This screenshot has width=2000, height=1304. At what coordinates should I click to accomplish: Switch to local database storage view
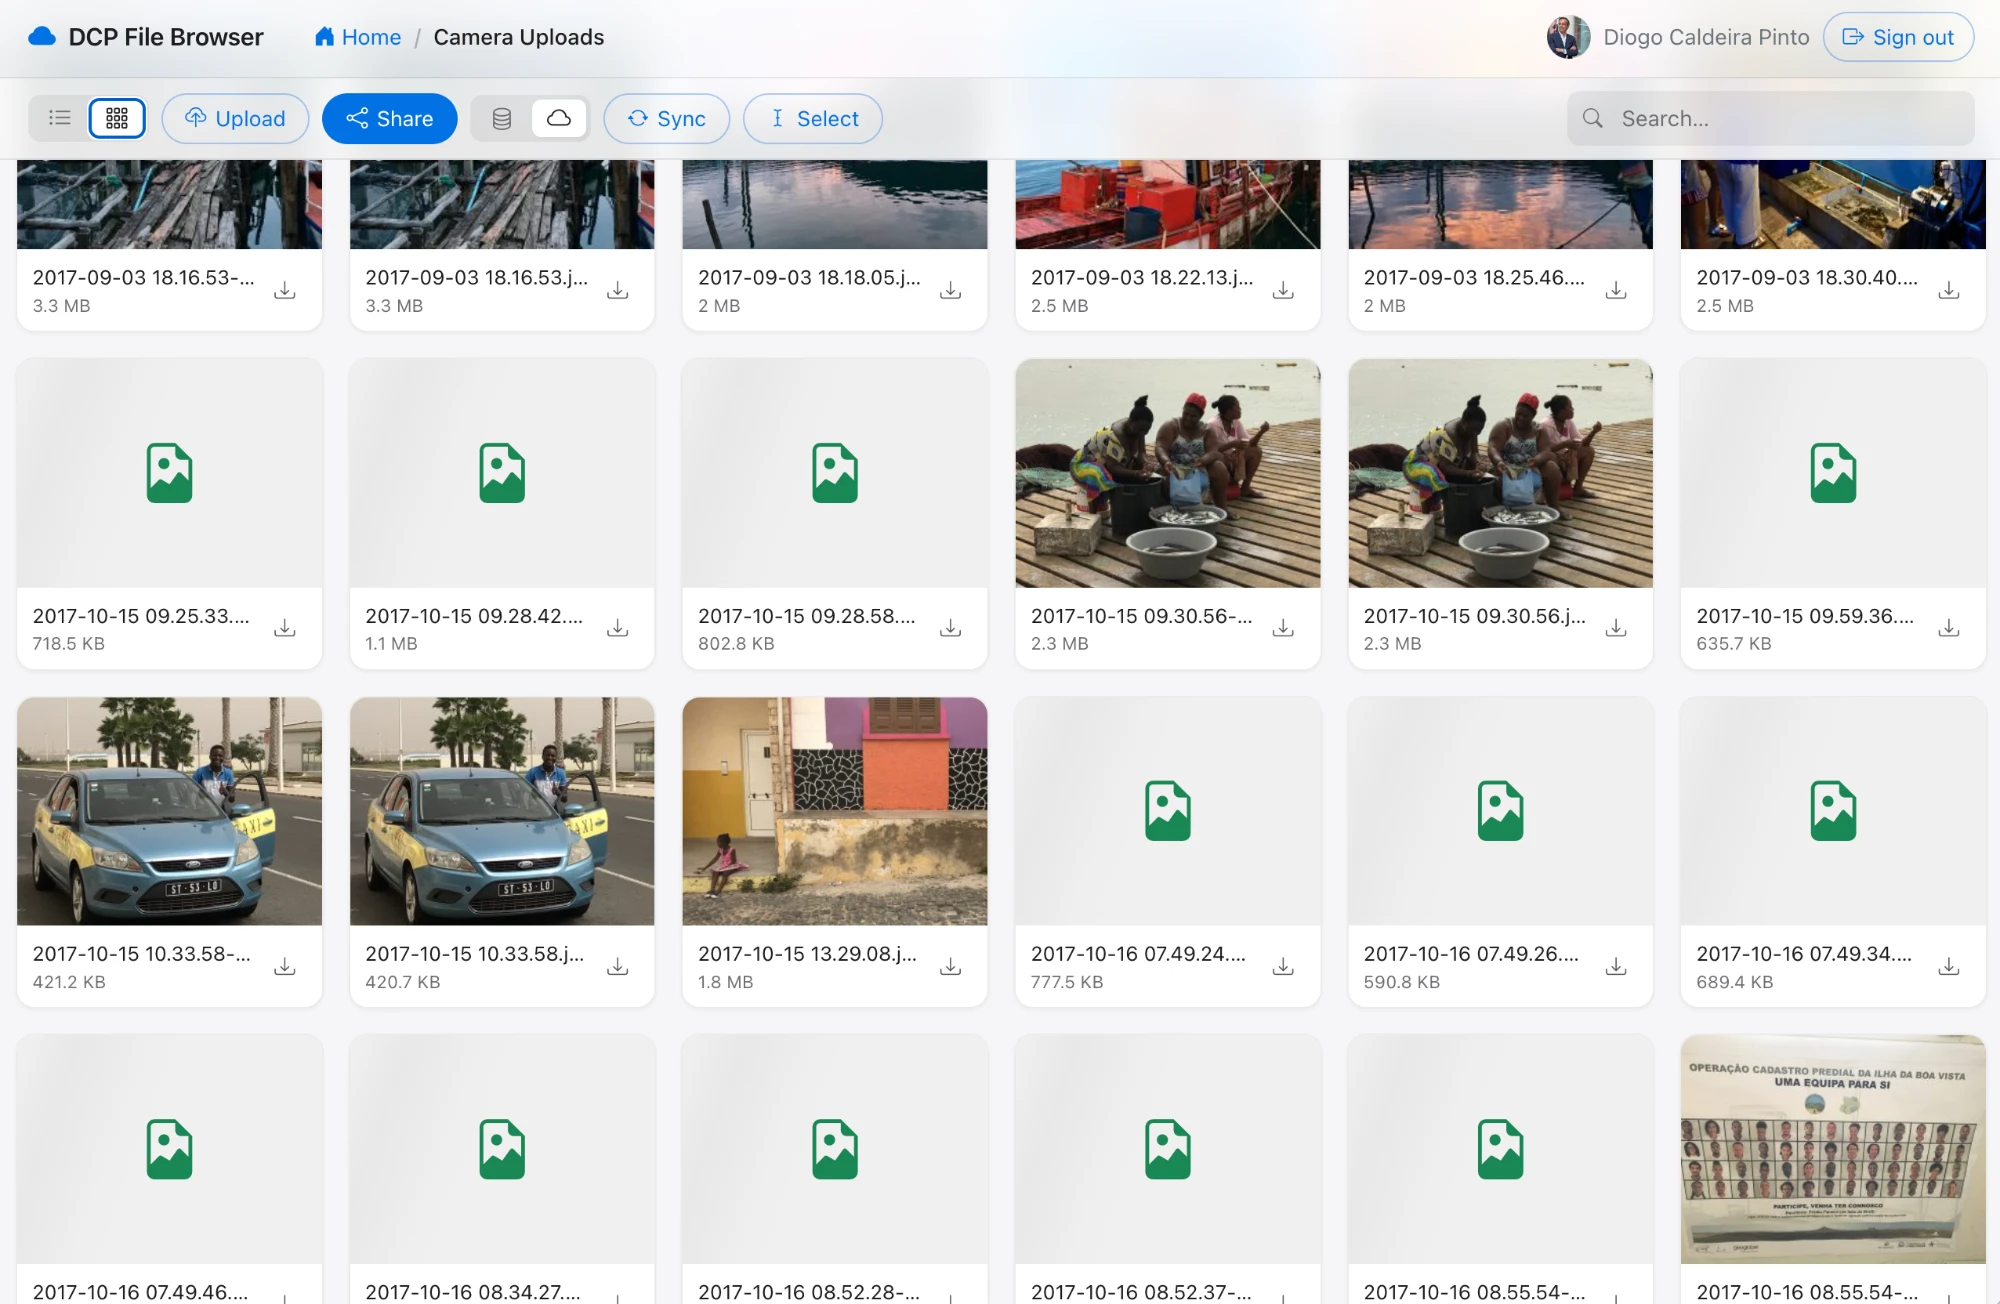point(502,118)
